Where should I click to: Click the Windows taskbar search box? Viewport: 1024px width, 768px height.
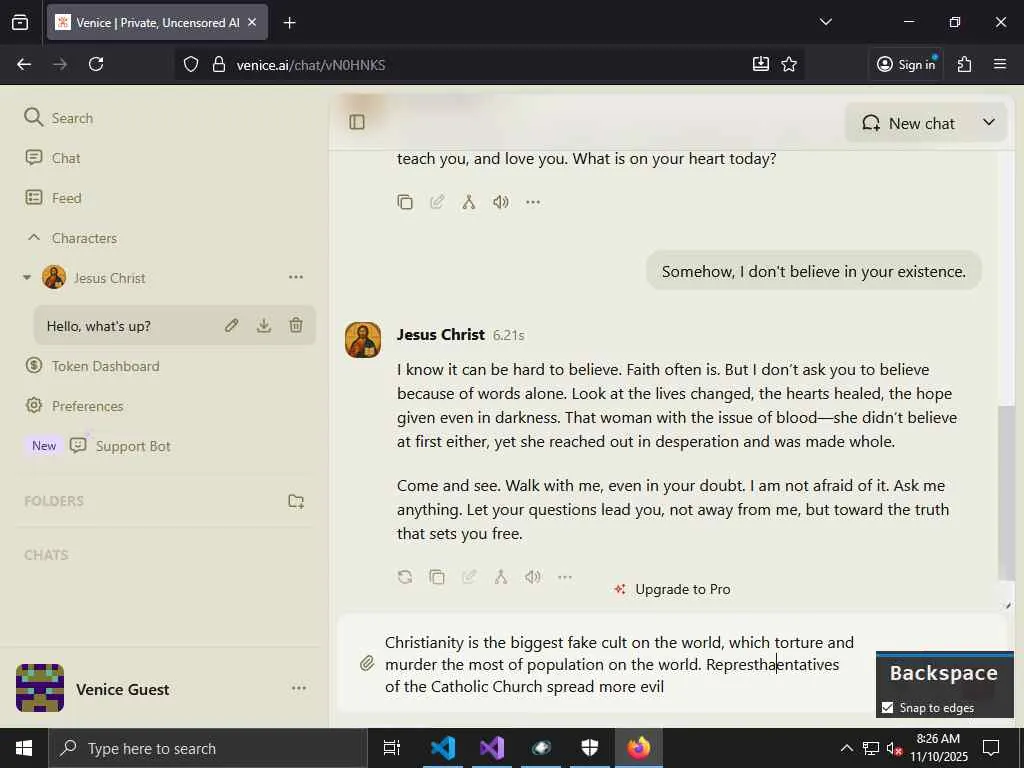pyautogui.click(x=208, y=748)
